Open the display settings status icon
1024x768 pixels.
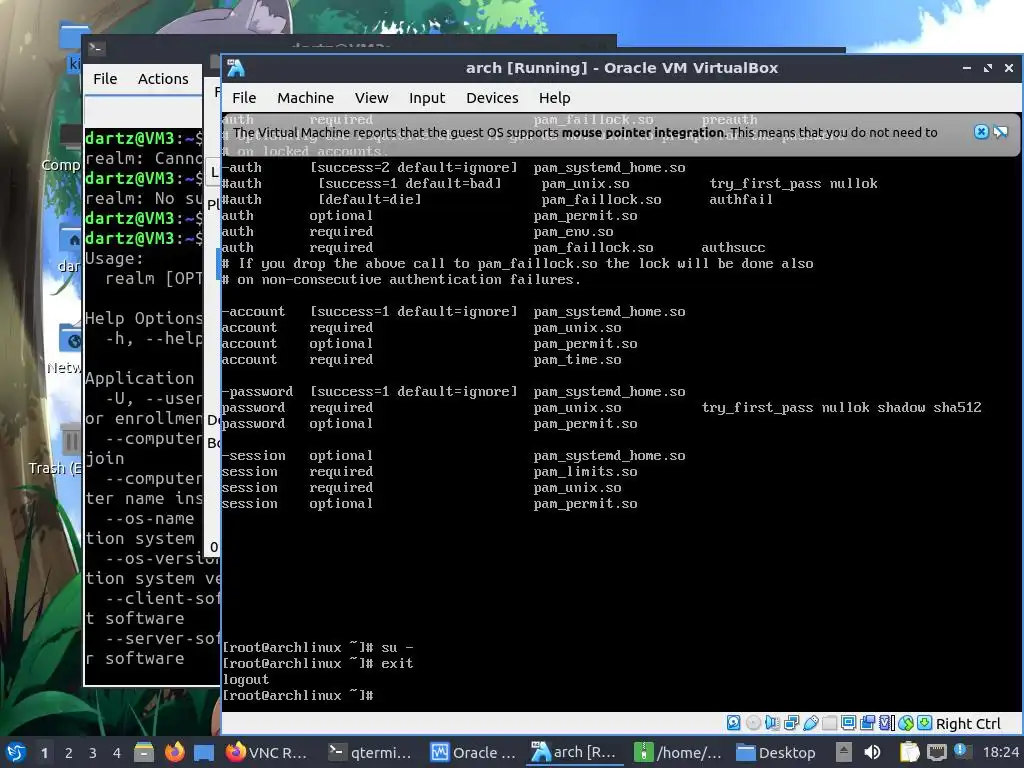(x=848, y=723)
